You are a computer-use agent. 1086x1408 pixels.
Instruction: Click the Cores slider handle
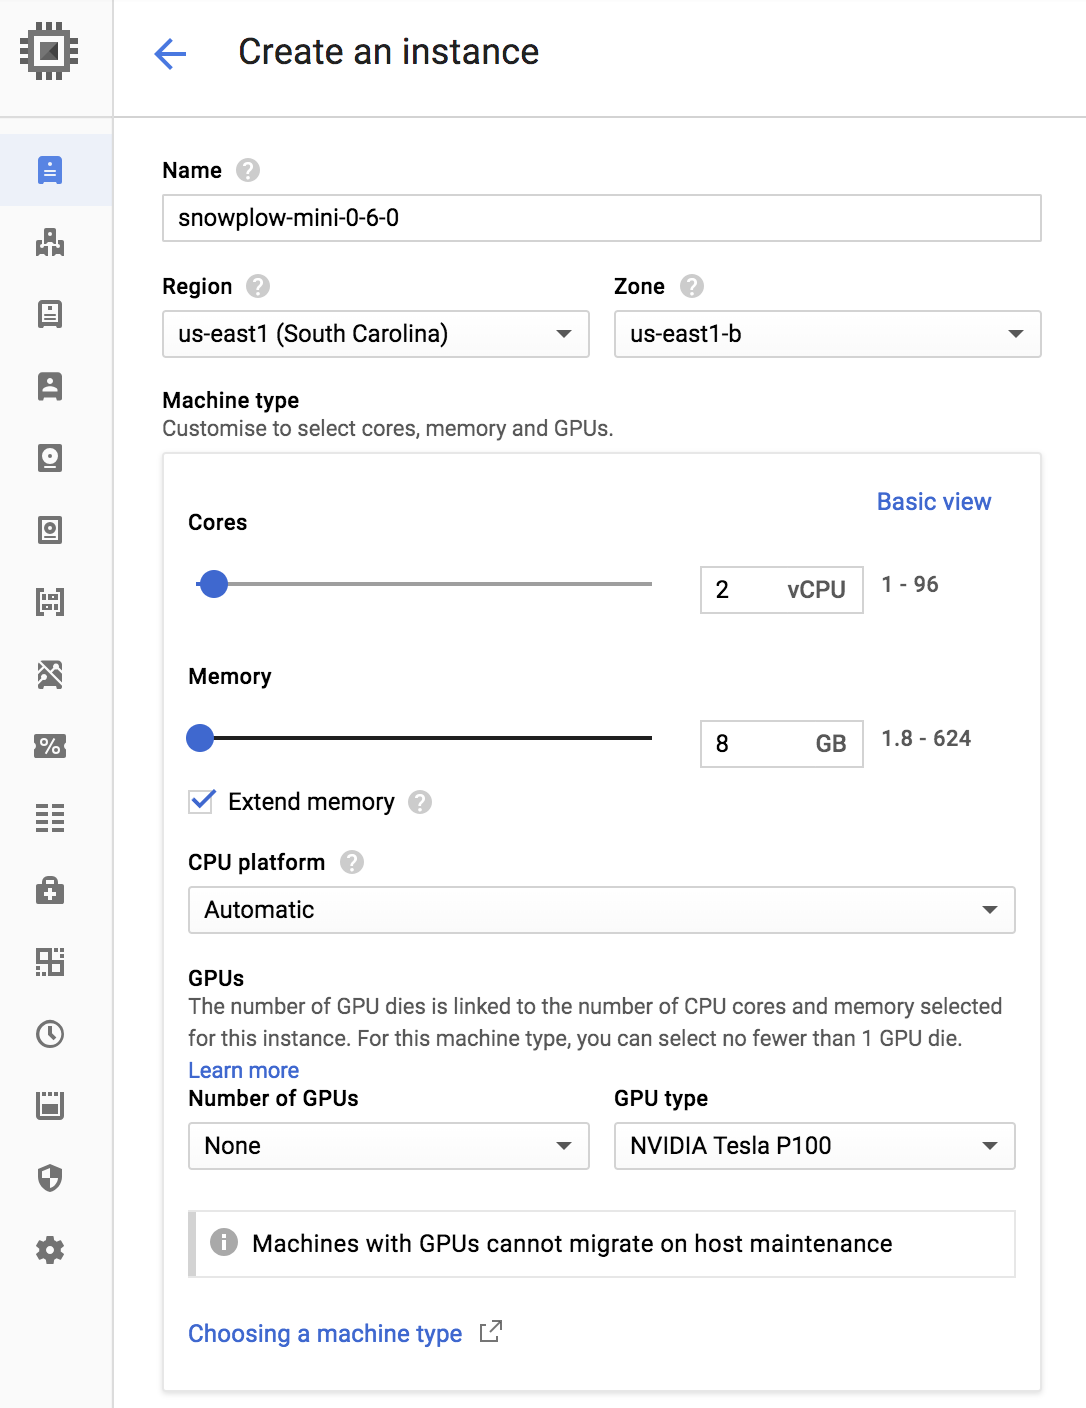pos(214,584)
